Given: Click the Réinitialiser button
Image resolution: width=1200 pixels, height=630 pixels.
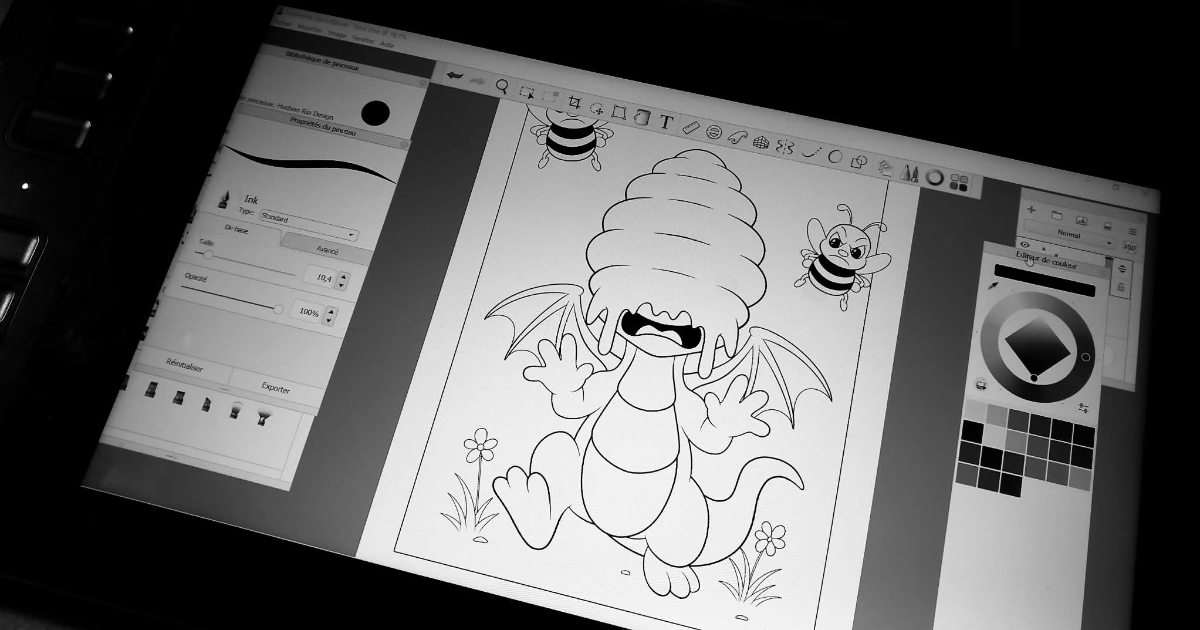Looking at the screenshot, I should 185,367.
